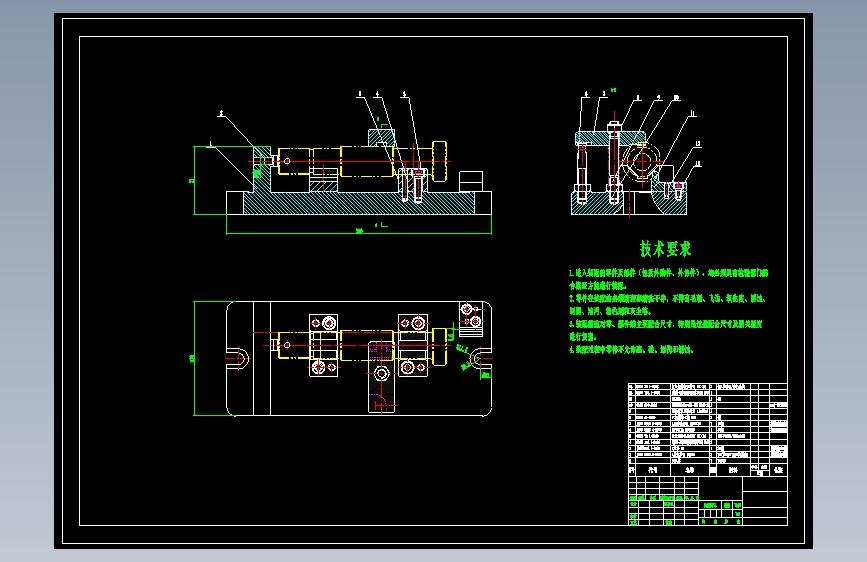
Task: Select the last technical requirement line numbered 4
Action: click(631, 350)
